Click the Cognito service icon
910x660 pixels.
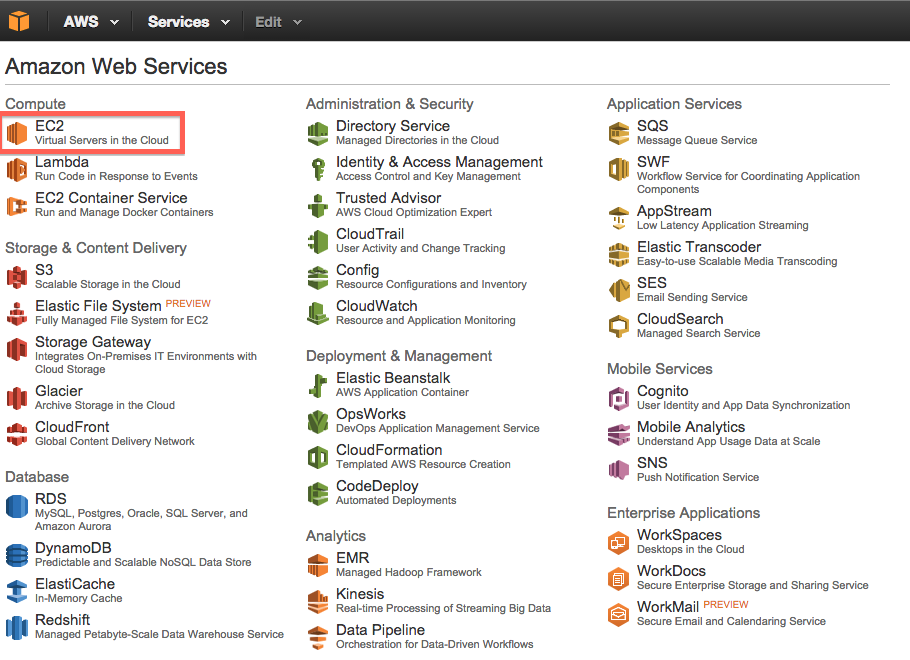619,398
